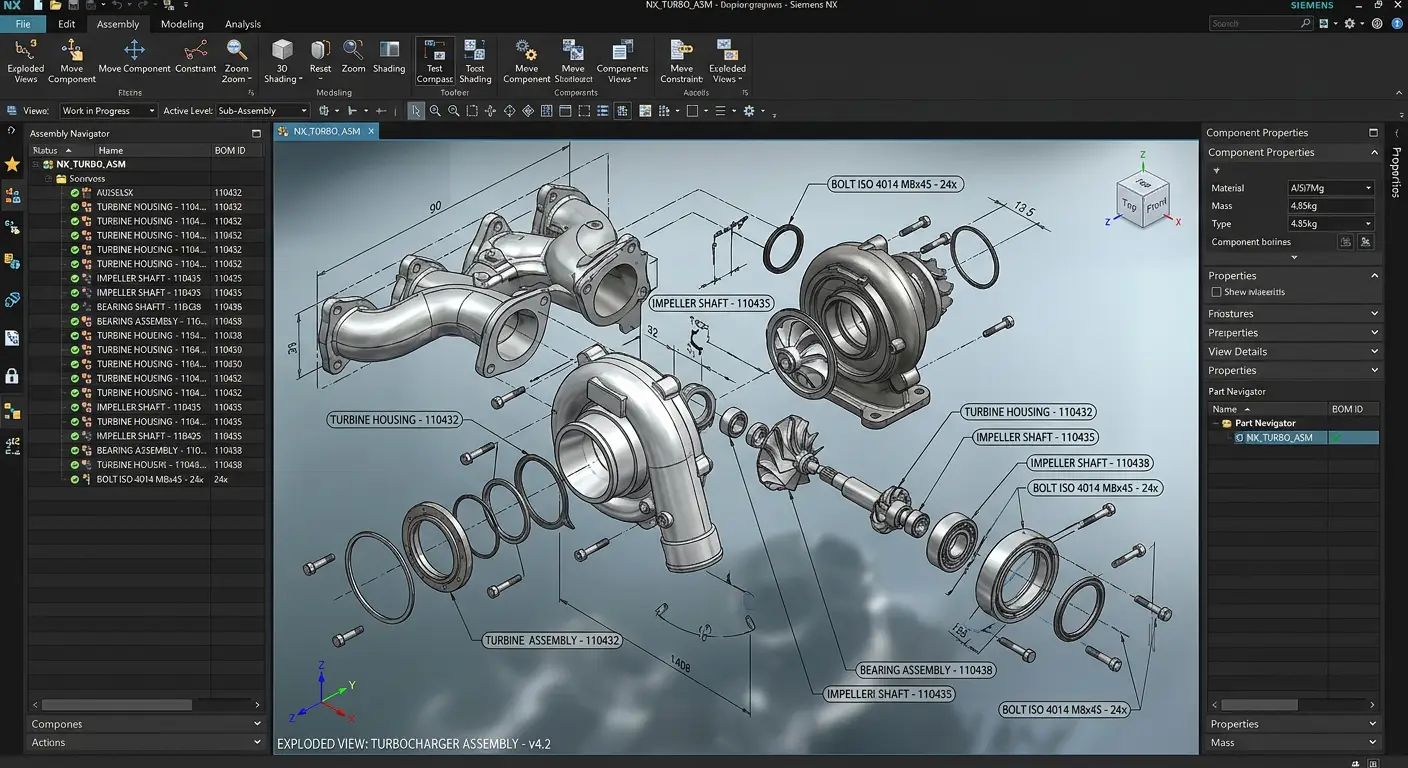Viewport: 1408px width, 768px height.
Task: Open Meve Component with the gear icon
Action: click(x=526, y=61)
